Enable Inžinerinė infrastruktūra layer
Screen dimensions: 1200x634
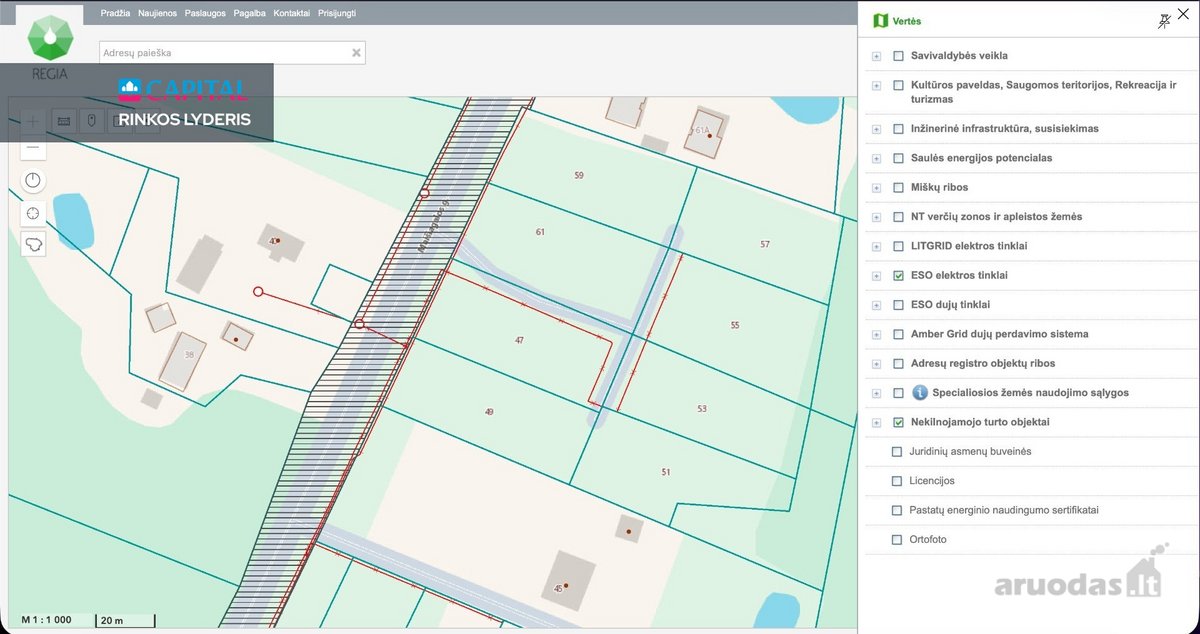coord(898,129)
